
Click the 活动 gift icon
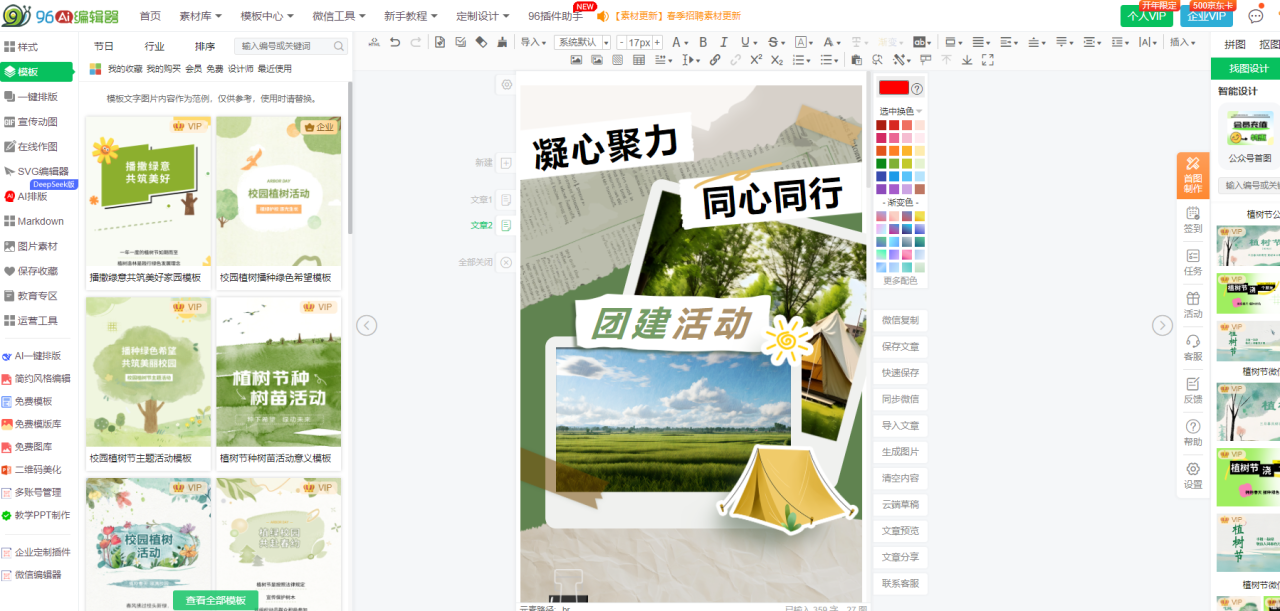pyautogui.click(x=1192, y=303)
